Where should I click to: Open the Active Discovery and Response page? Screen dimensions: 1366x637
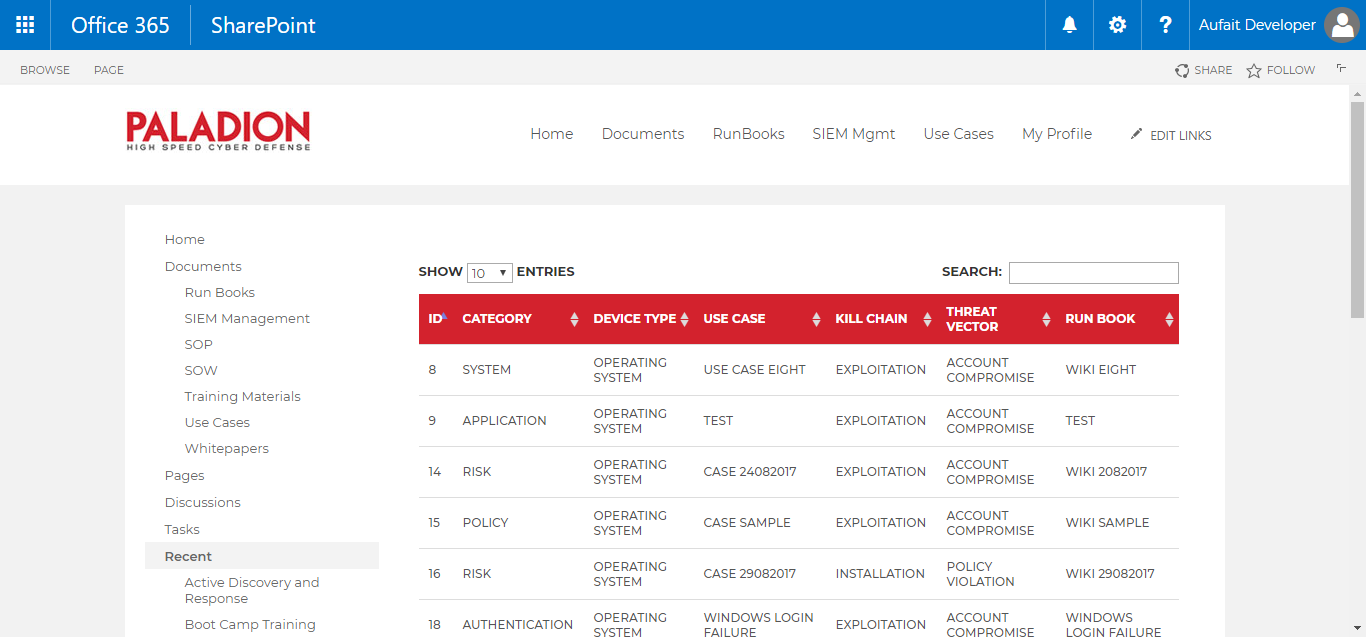pyautogui.click(x=252, y=590)
